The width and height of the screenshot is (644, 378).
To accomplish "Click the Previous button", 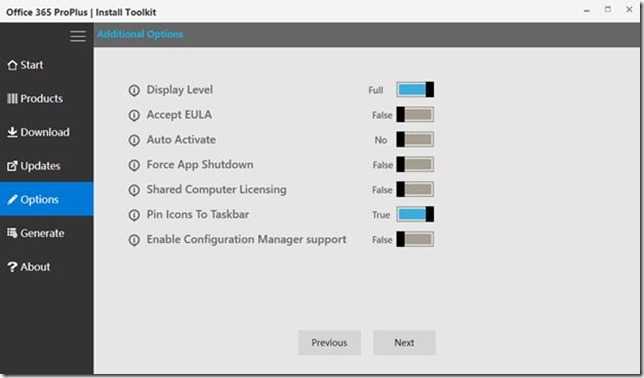I will pyautogui.click(x=329, y=343).
